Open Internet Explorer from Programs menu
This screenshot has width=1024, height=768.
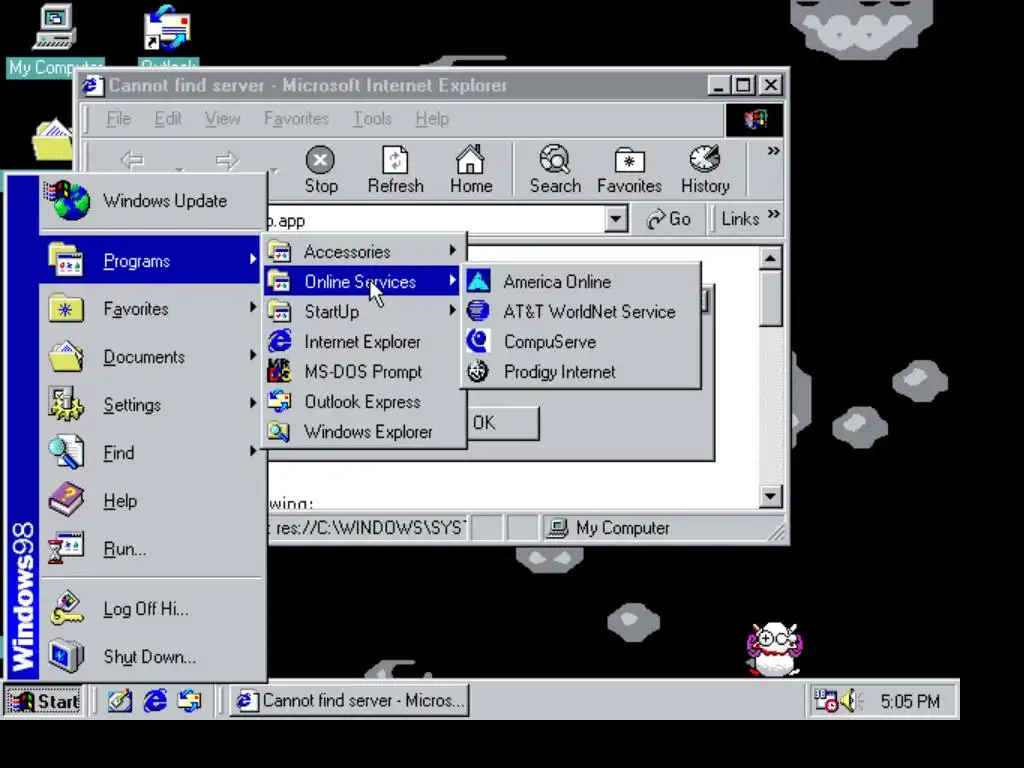tap(363, 342)
